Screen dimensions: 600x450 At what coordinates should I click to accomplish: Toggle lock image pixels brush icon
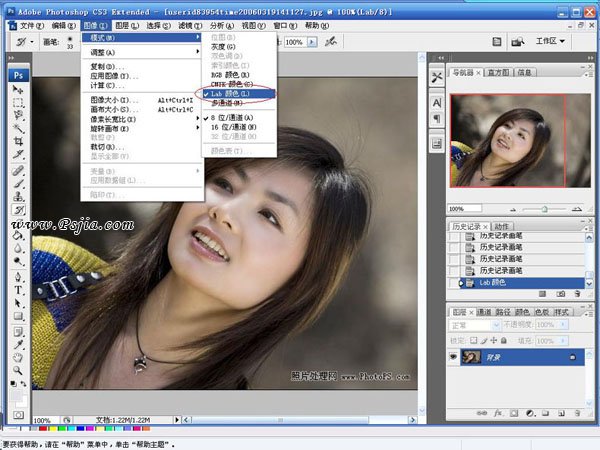484,340
